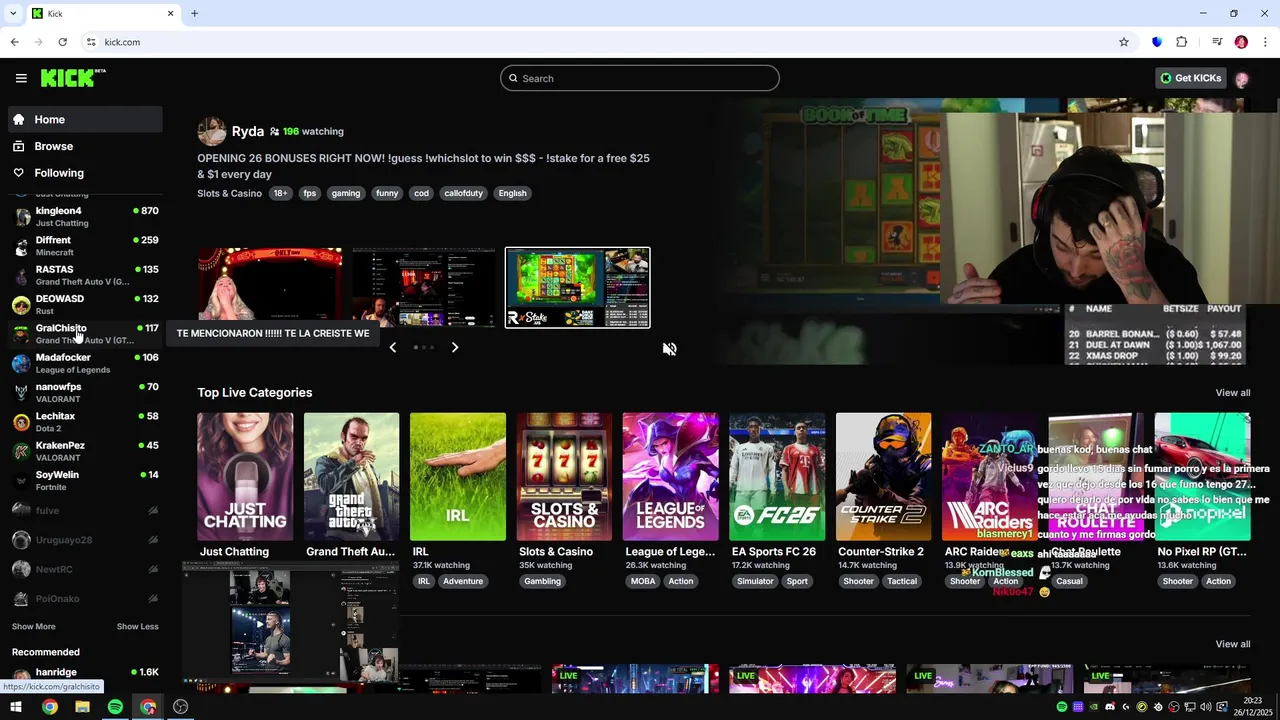Open the browser media controls icon
The width and height of the screenshot is (1280, 720).
pyautogui.click(x=1217, y=42)
